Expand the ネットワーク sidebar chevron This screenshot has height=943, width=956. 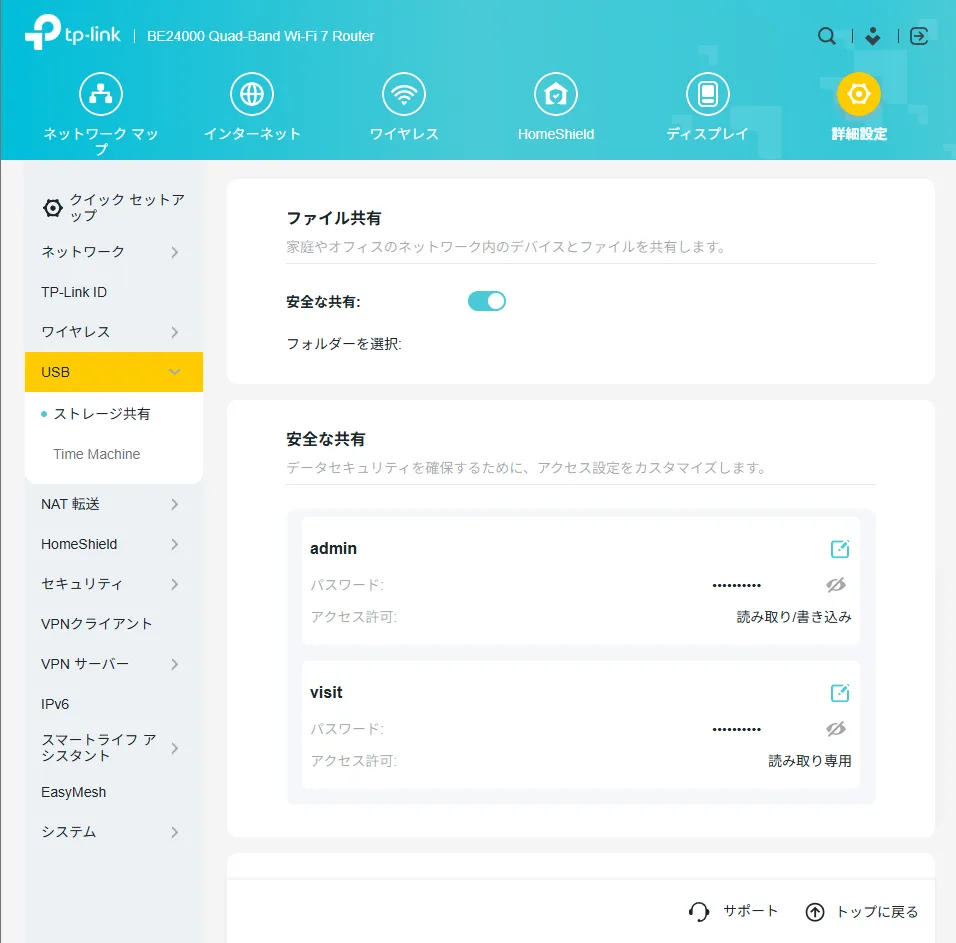pos(175,252)
